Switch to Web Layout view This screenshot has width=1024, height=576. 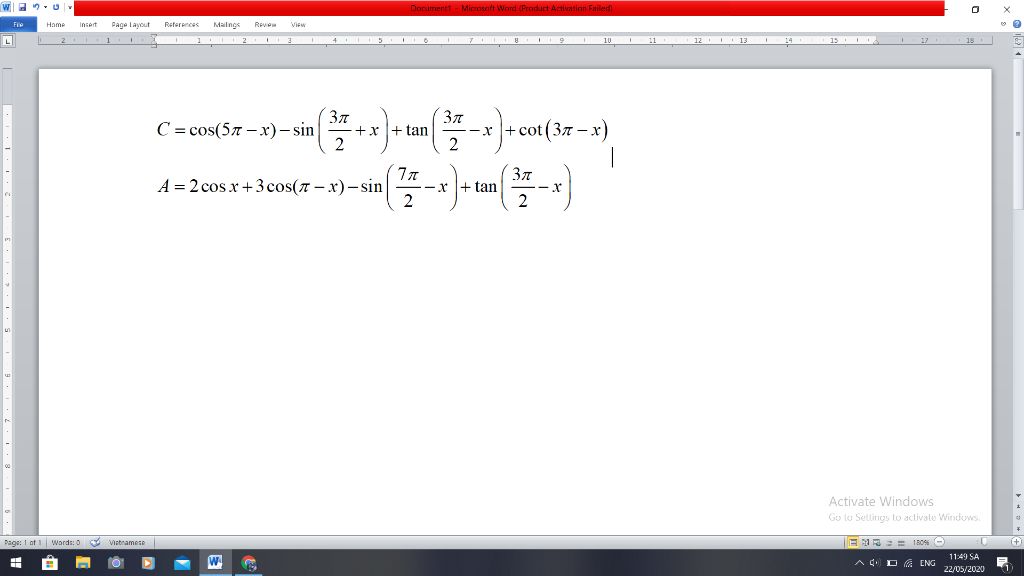pos(877,542)
